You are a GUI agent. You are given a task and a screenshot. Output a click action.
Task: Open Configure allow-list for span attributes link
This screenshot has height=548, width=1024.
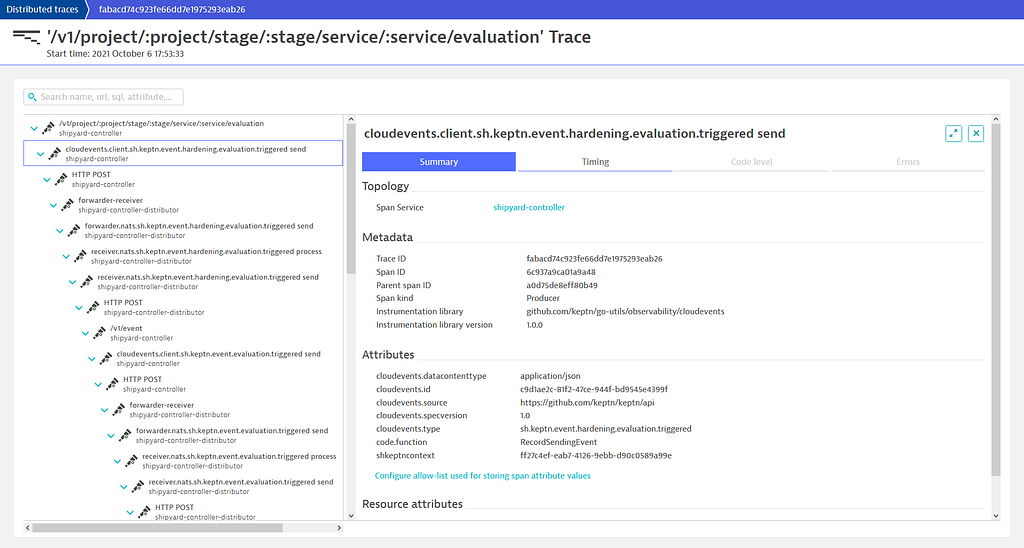coord(483,475)
